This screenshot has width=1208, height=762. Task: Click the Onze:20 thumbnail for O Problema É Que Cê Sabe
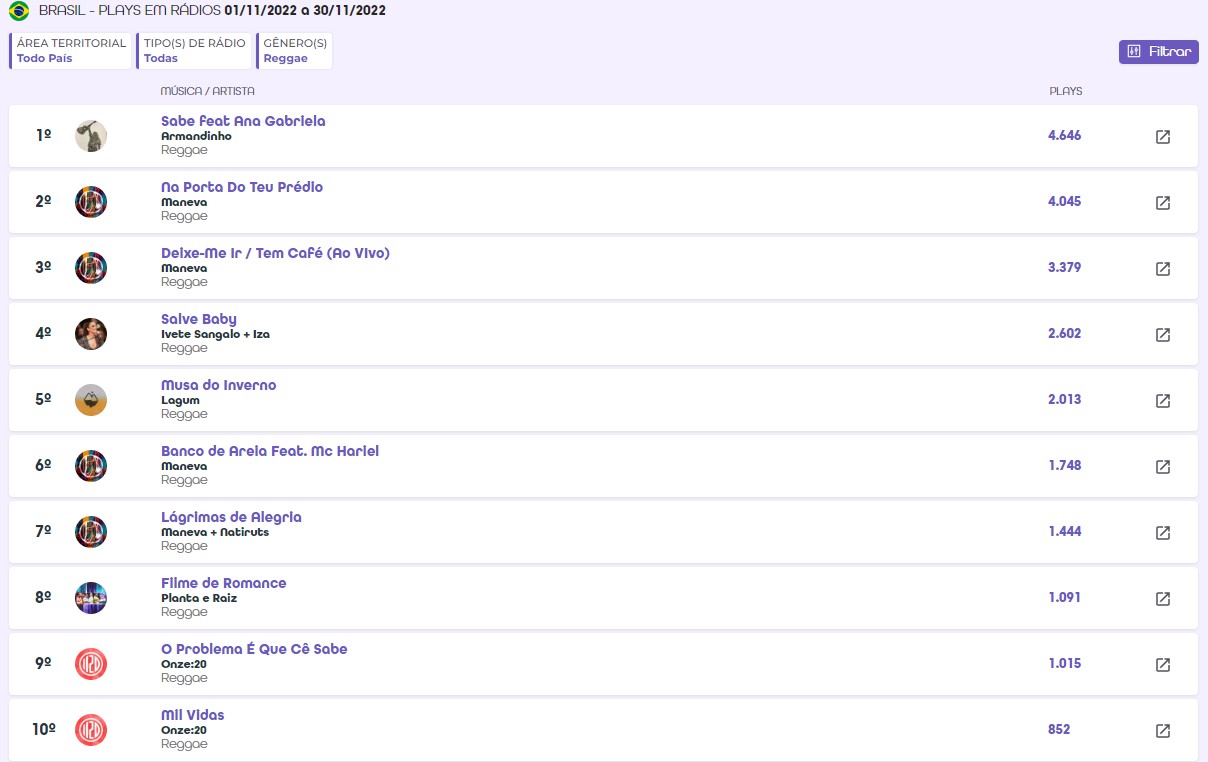[x=91, y=664]
